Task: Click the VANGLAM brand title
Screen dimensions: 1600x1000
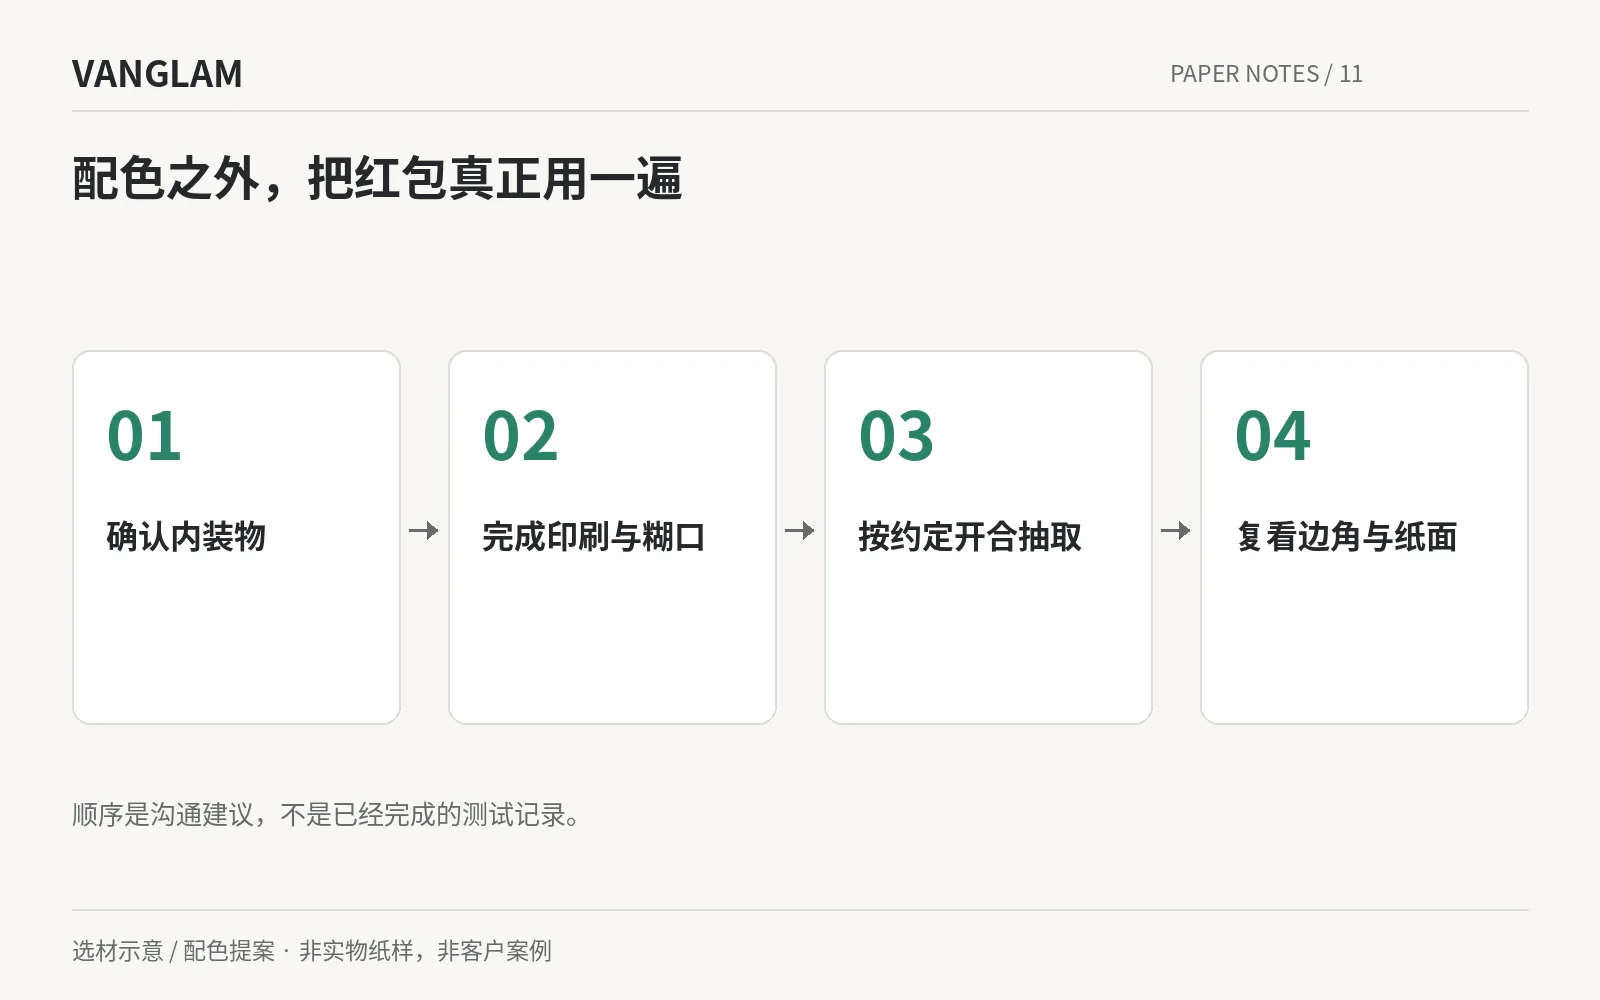Action: (157, 74)
